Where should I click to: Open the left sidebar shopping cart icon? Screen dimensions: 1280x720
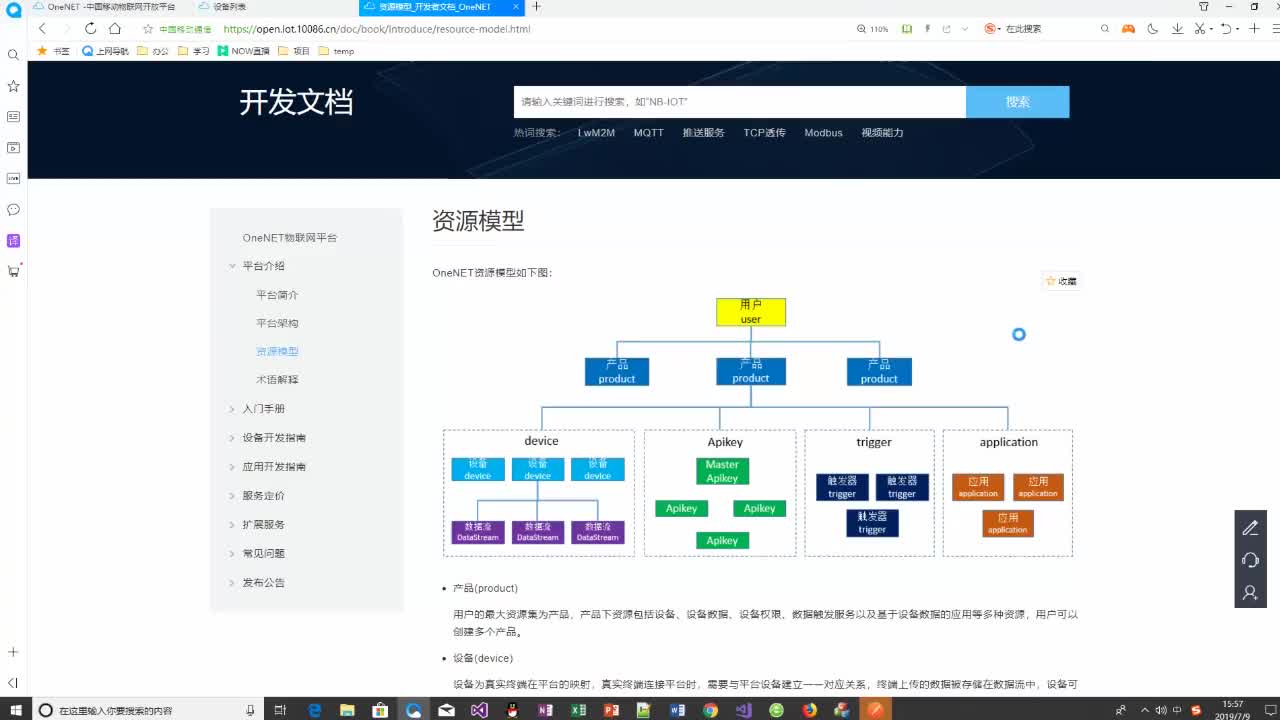coord(13,271)
